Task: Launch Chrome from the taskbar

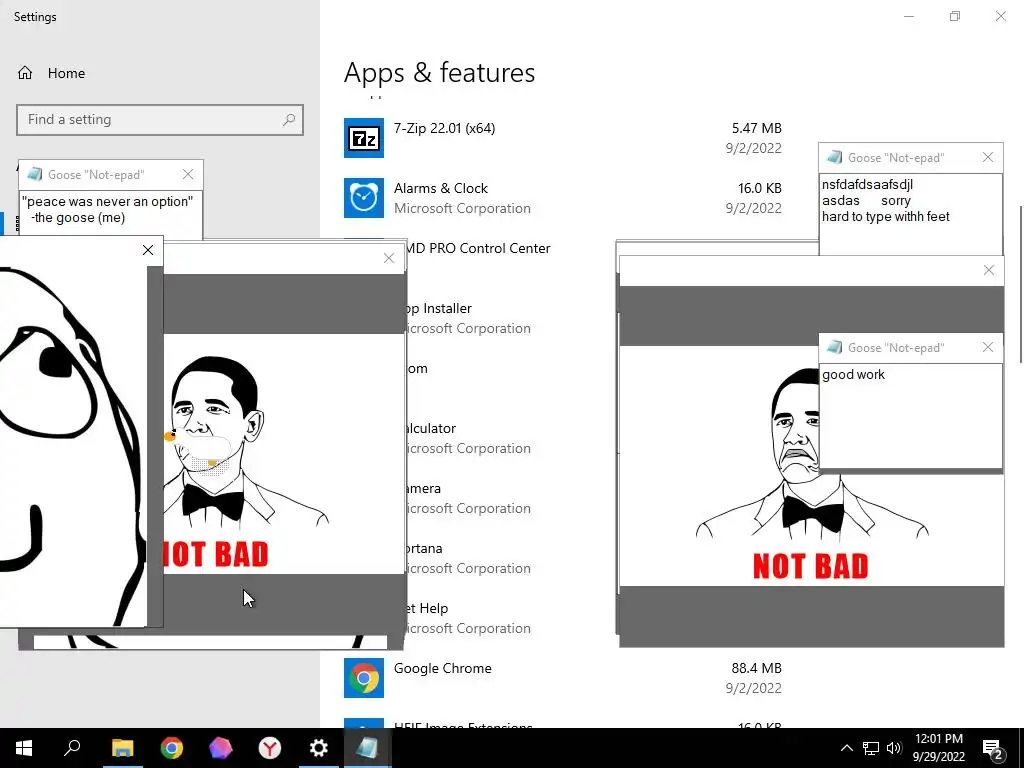Action: [x=172, y=748]
